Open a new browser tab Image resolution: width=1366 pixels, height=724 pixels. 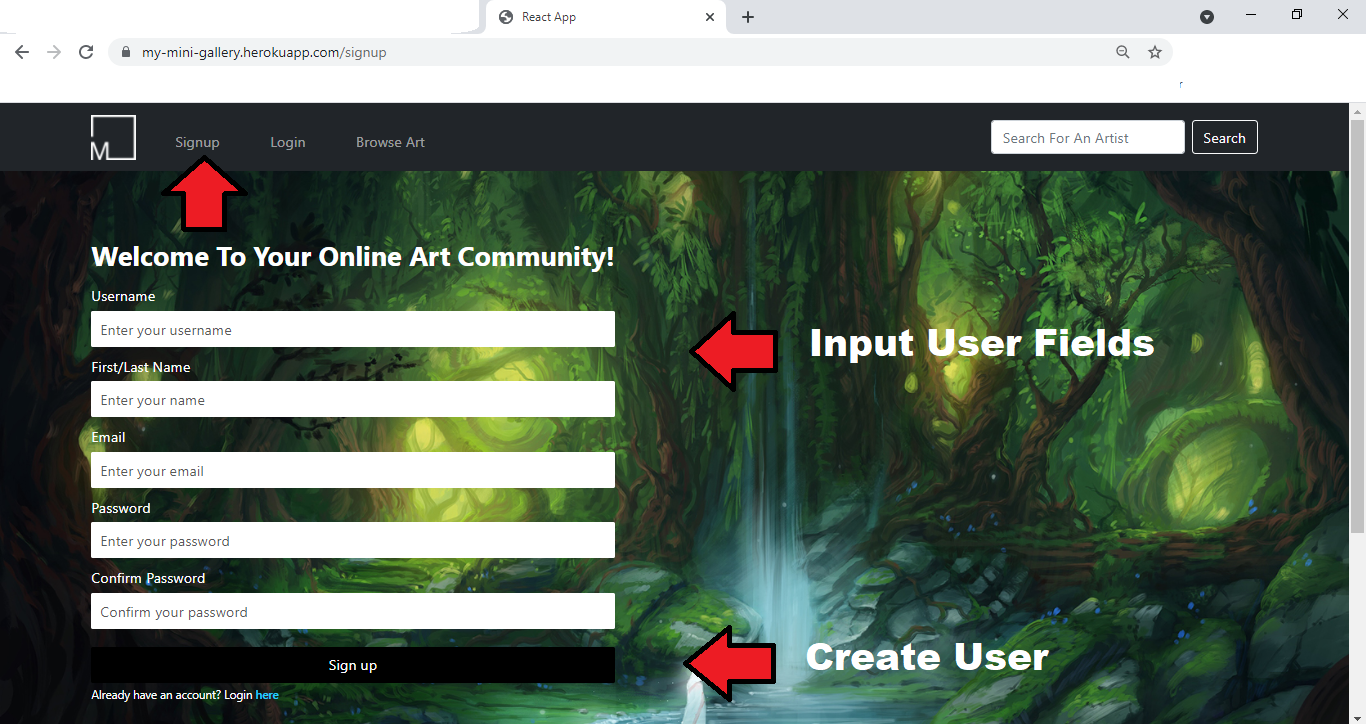[x=748, y=17]
